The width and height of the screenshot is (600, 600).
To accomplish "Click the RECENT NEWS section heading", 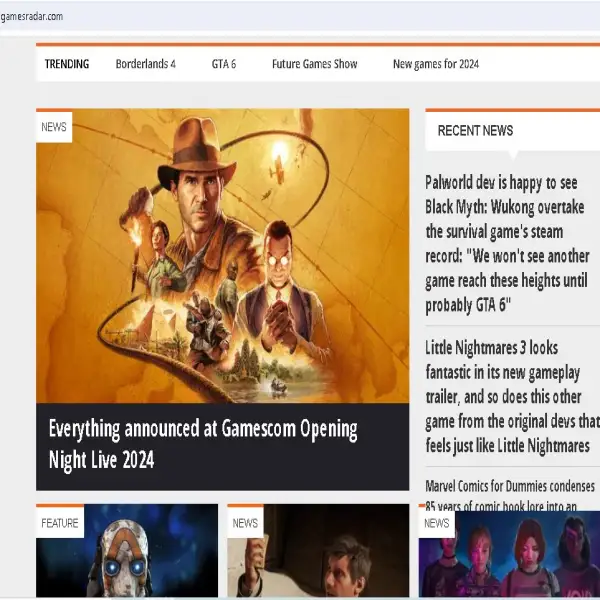I will click(x=475, y=131).
